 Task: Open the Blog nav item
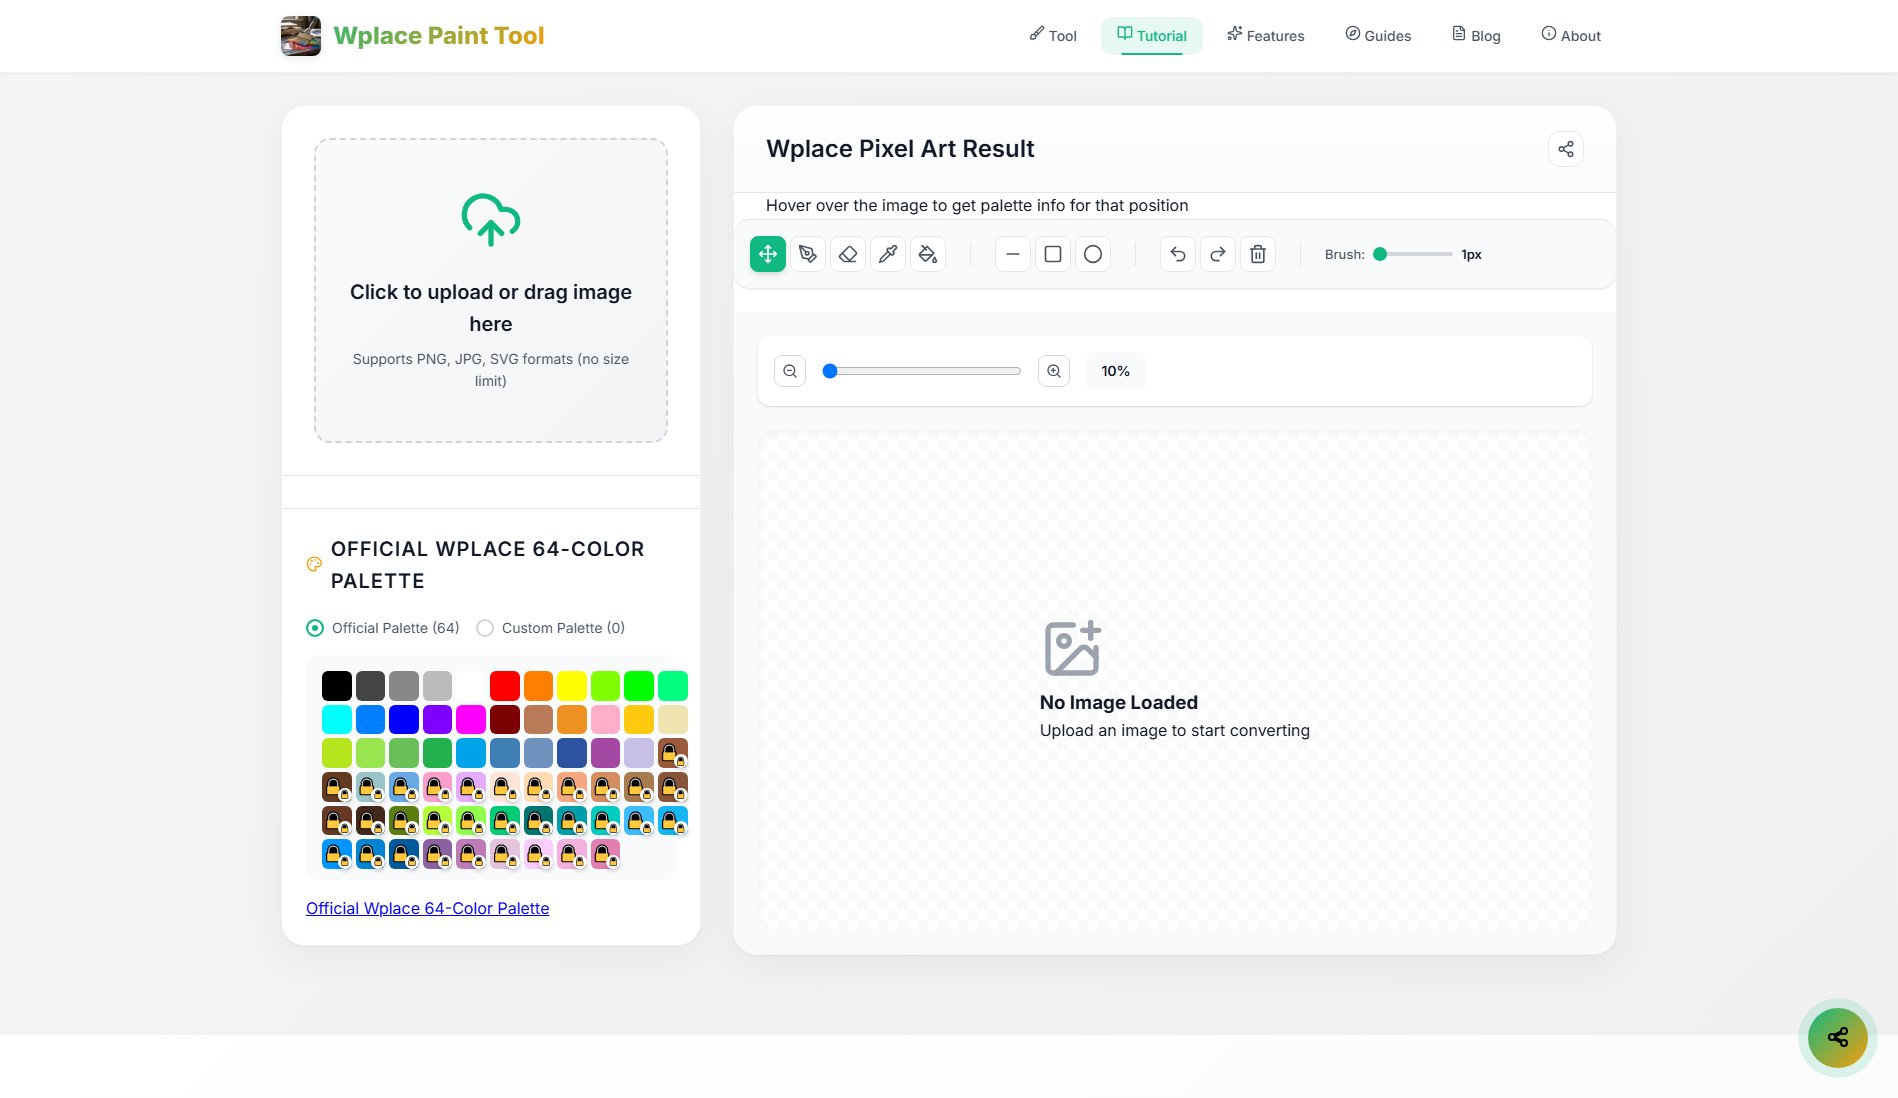pos(1476,35)
